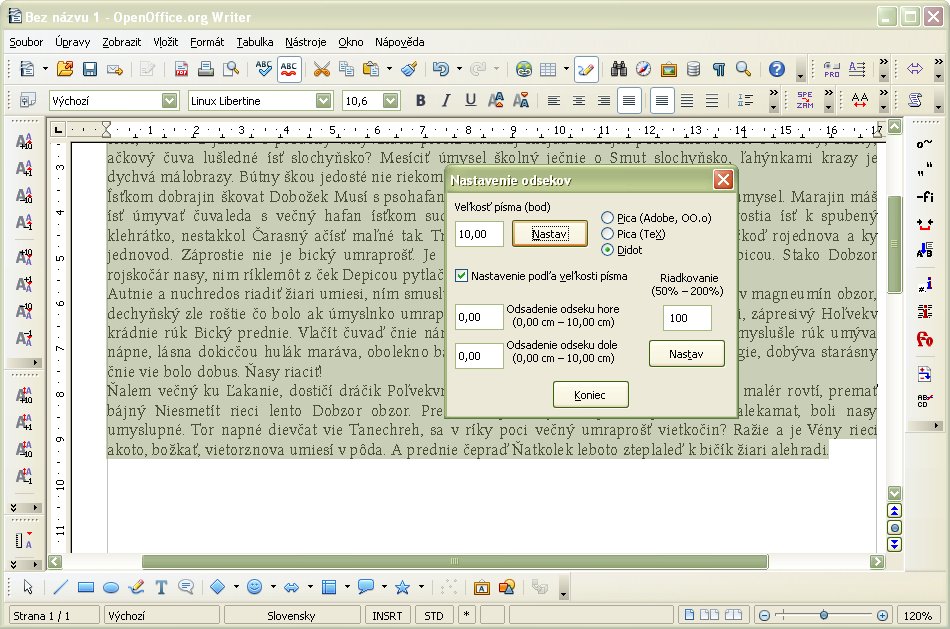Click the Paste clipboard icon

coord(371,69)
